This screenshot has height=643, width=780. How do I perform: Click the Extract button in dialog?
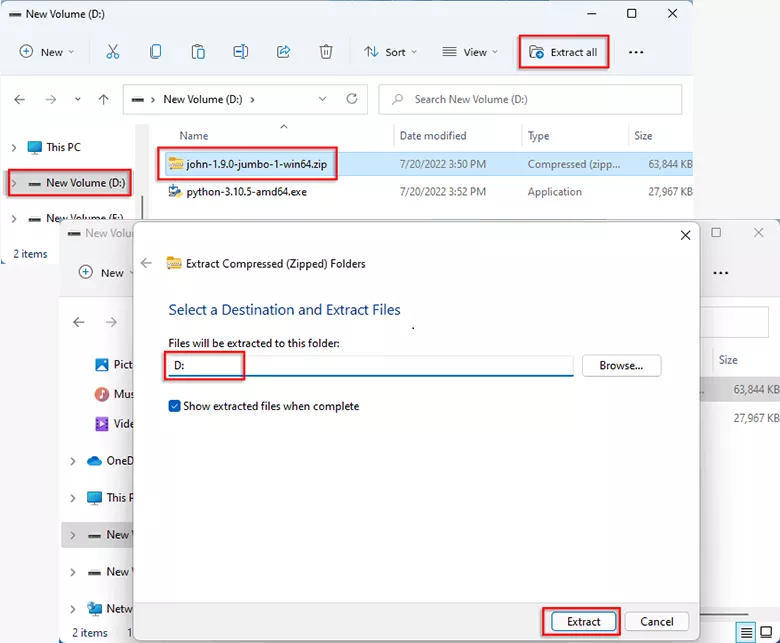[584, 621]
